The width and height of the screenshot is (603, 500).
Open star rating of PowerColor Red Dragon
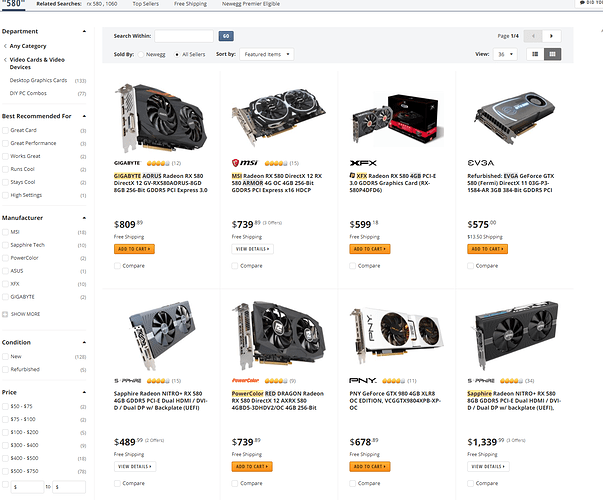tap(276, 381)
